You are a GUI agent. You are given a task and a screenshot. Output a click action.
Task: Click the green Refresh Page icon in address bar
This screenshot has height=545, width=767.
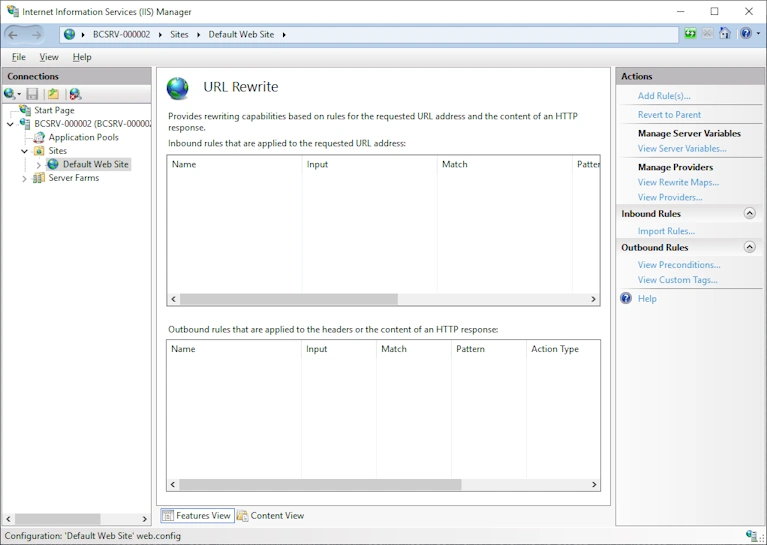(690, 34)
